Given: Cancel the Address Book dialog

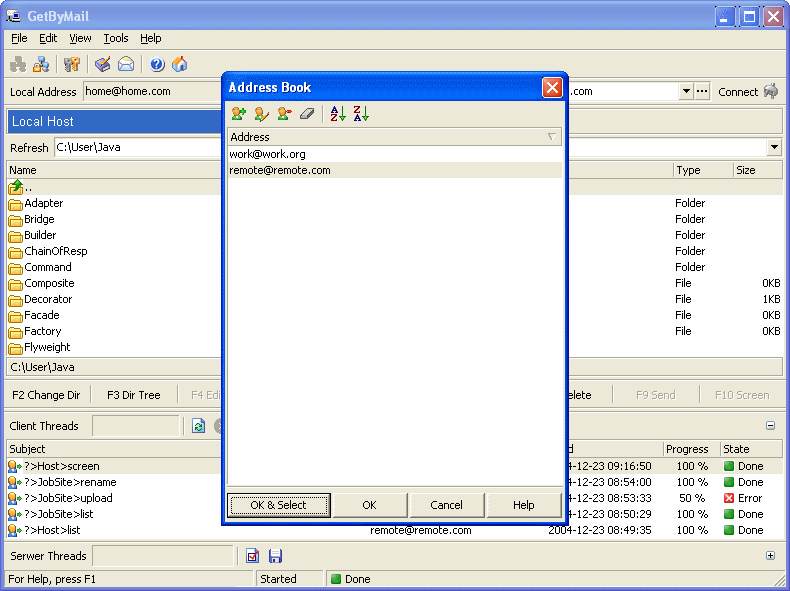Looking at the screenshot, I should click(446, 505).
